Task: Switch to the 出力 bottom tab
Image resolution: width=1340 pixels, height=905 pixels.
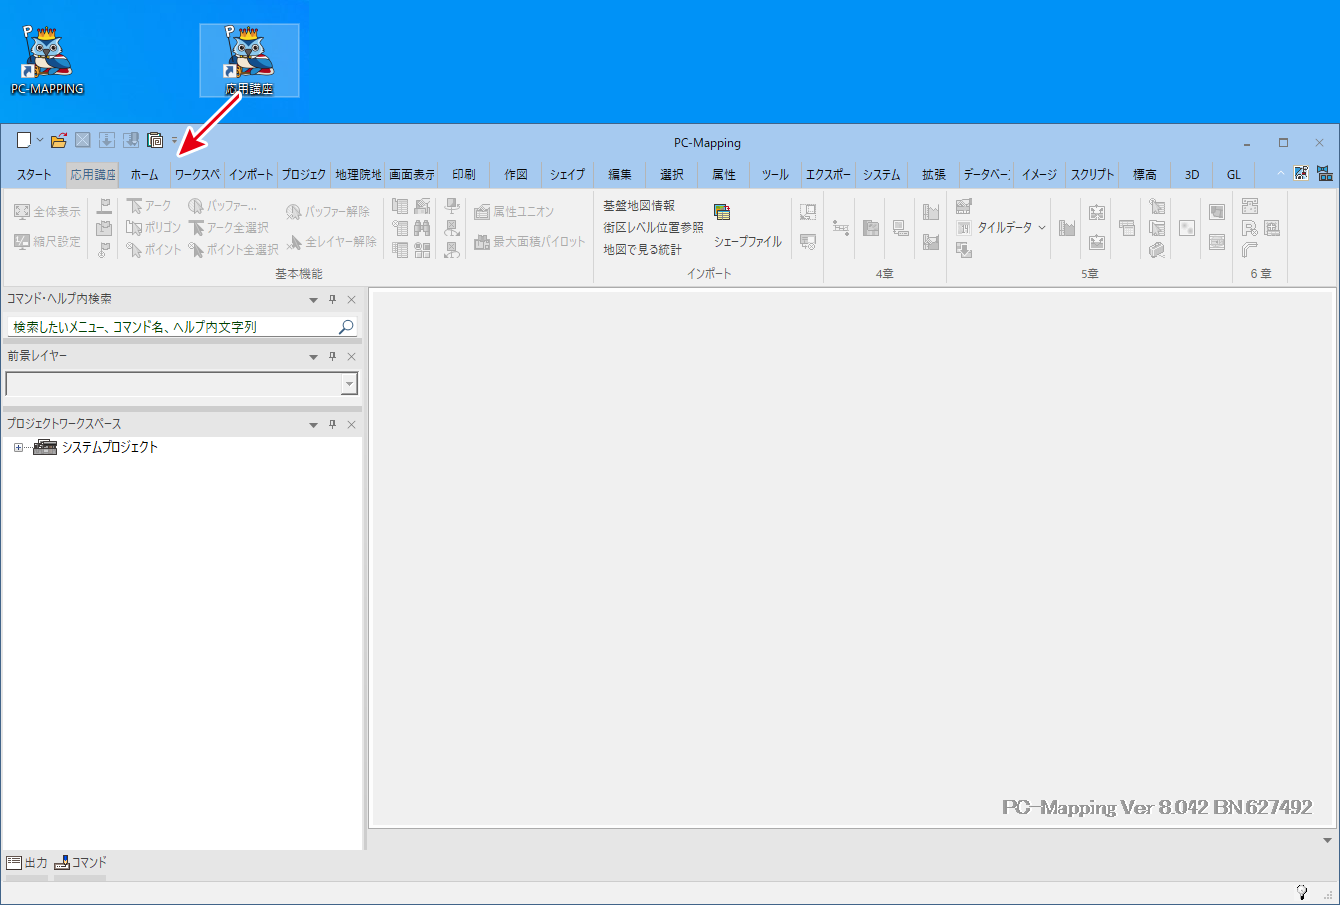Action: [27, 862]
